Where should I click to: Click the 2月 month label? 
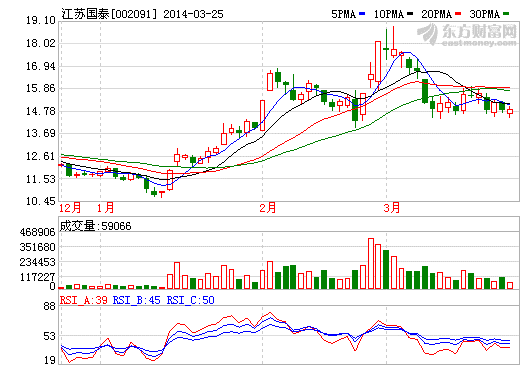click(268, 208)
